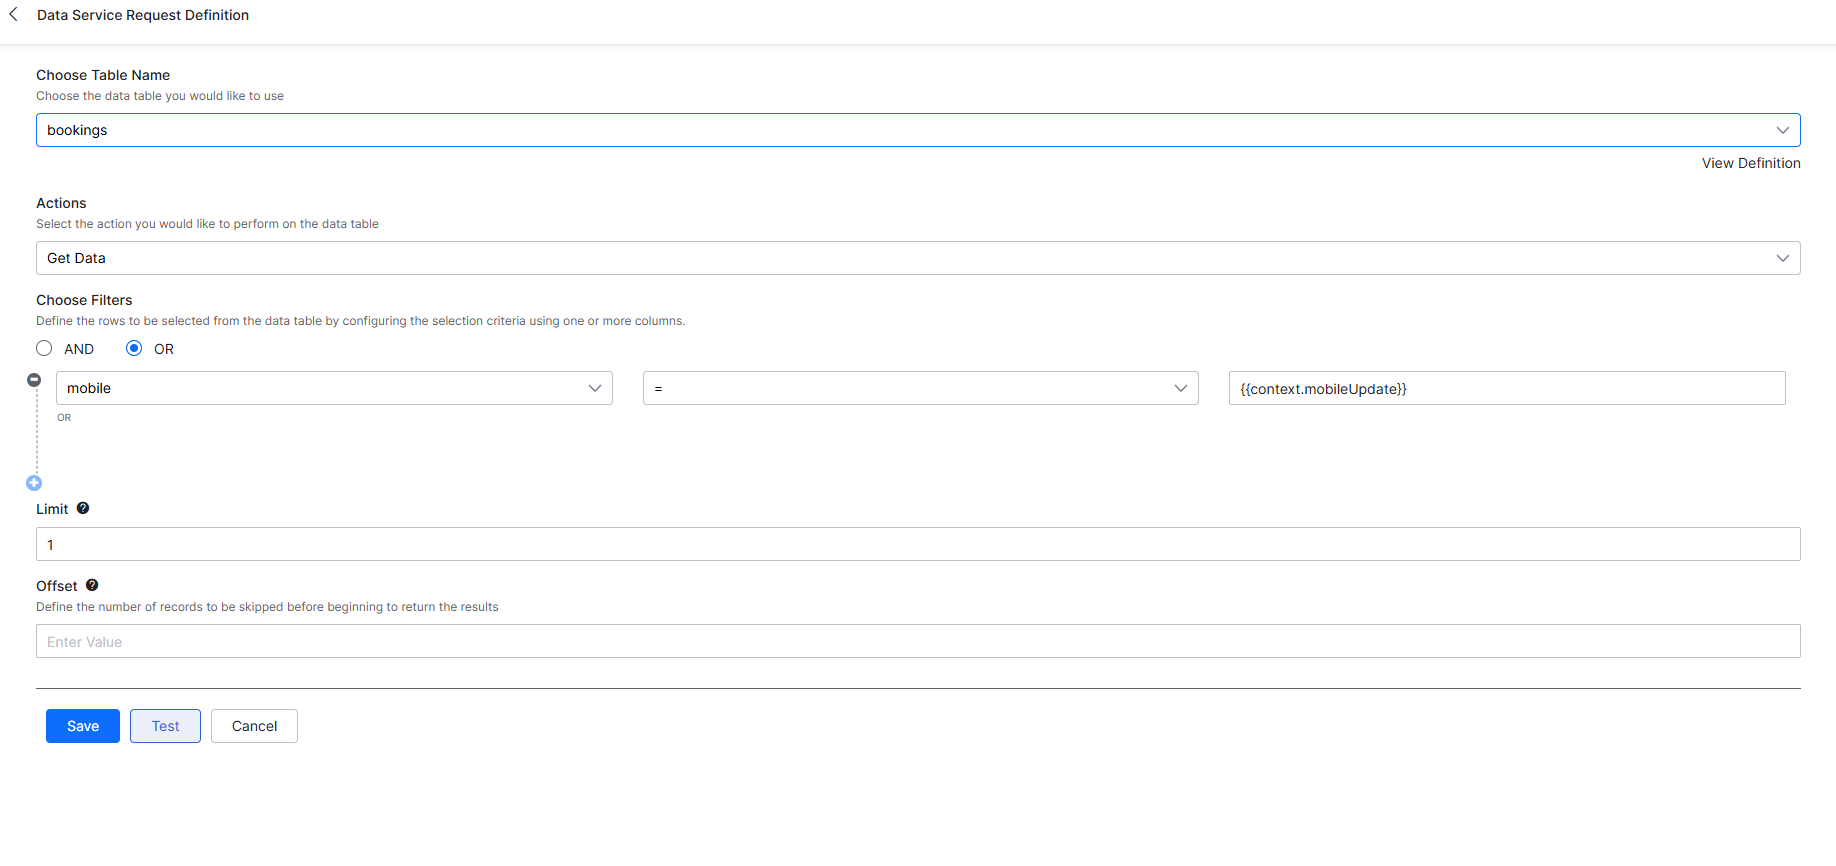Expand the Get Data actions dropdown

coord(900,258)
